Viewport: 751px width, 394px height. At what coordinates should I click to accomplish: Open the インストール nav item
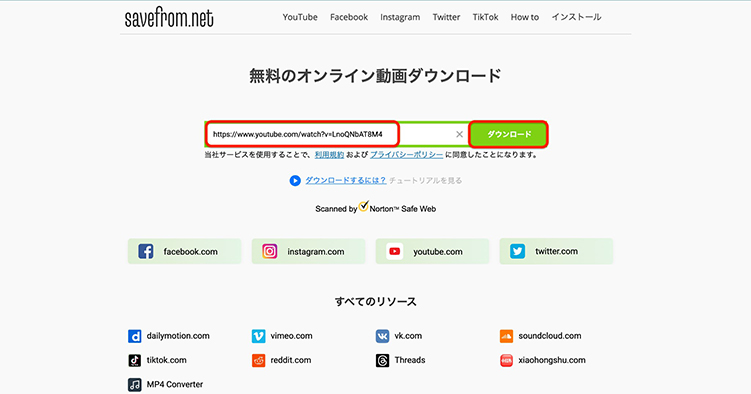click(576, 17)
